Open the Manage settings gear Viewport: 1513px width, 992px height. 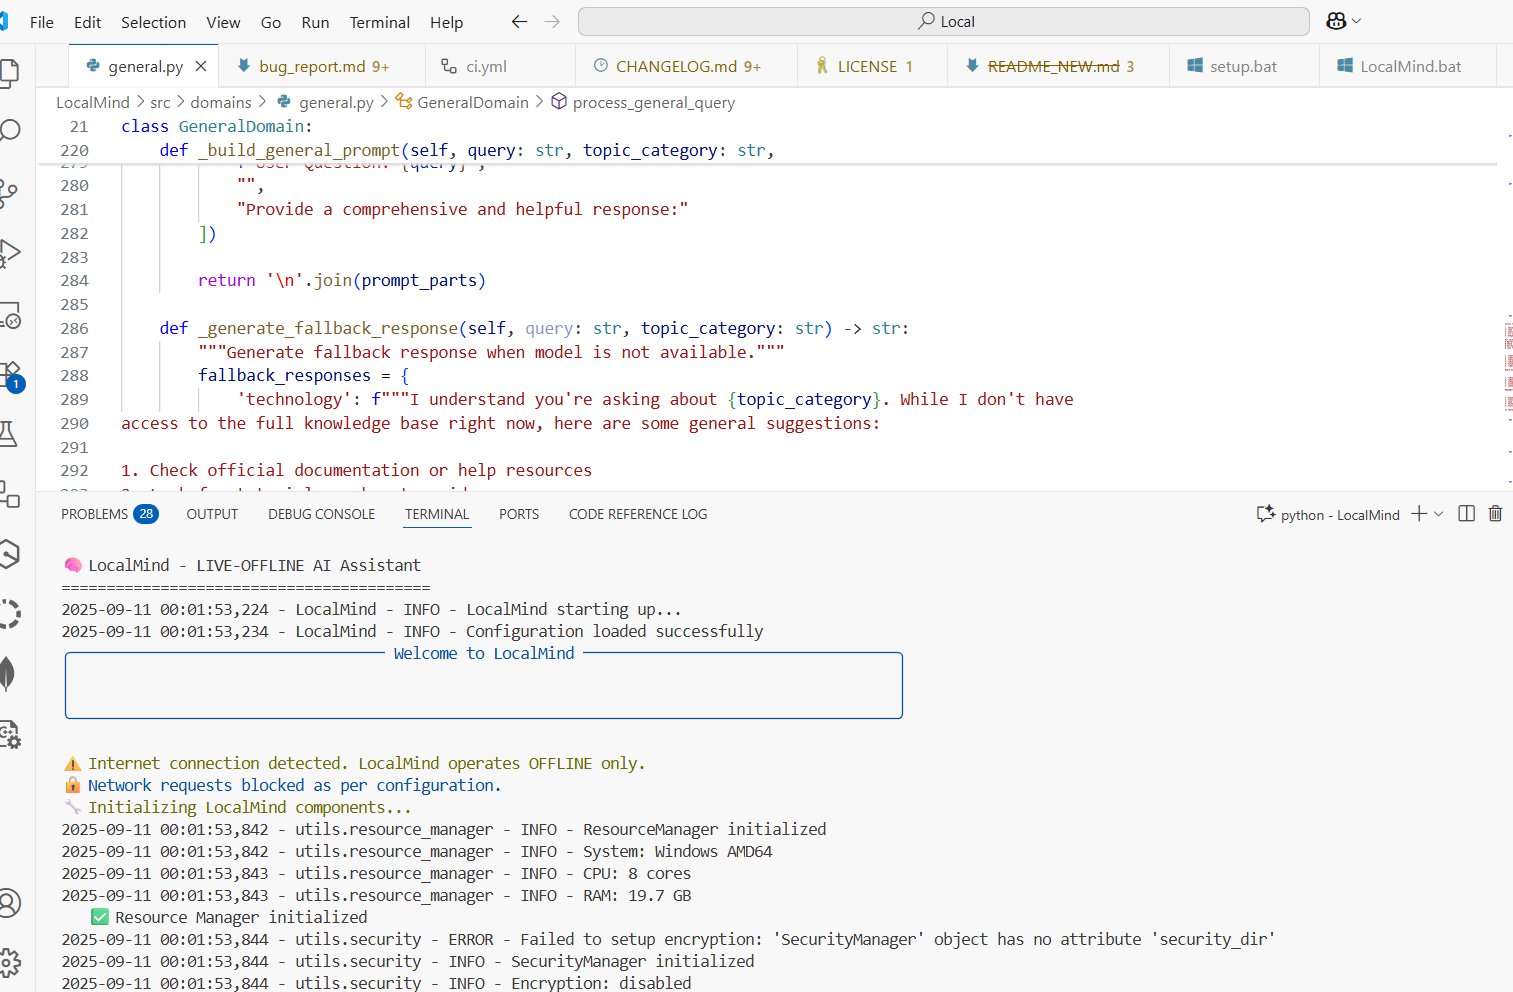(9, 963)
